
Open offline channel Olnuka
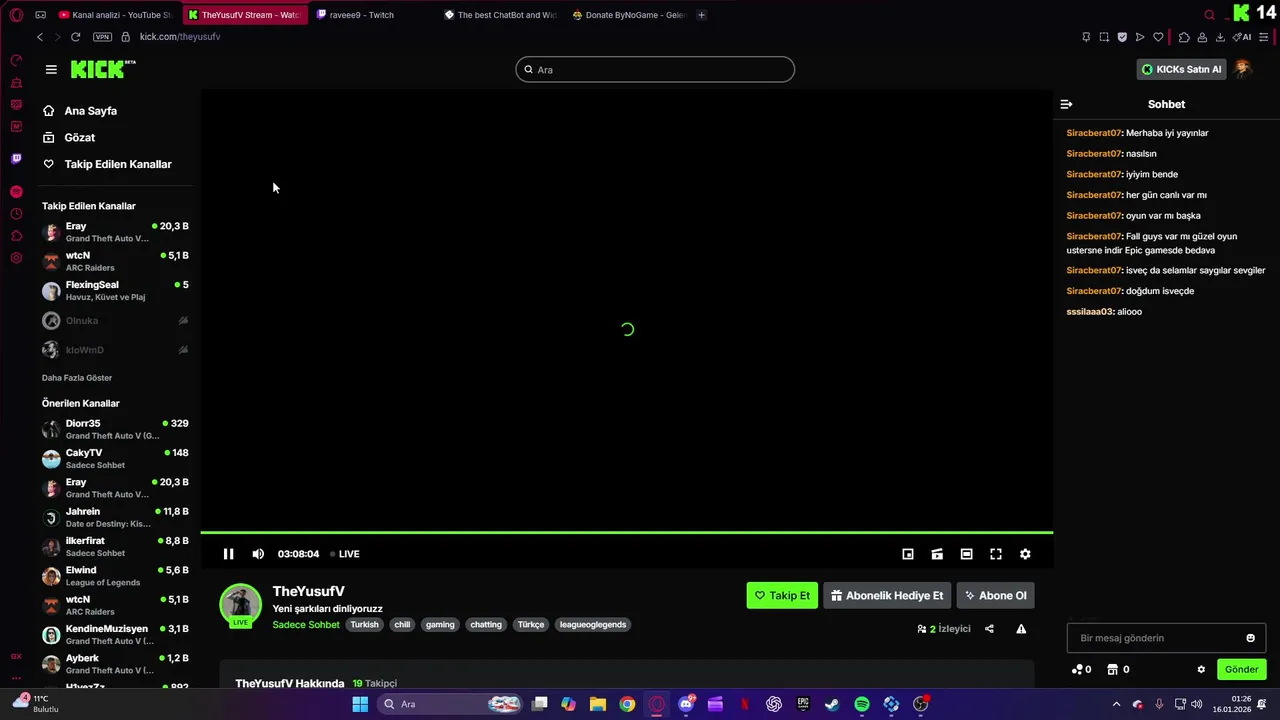pyautogui.click(x=115, y=320)
